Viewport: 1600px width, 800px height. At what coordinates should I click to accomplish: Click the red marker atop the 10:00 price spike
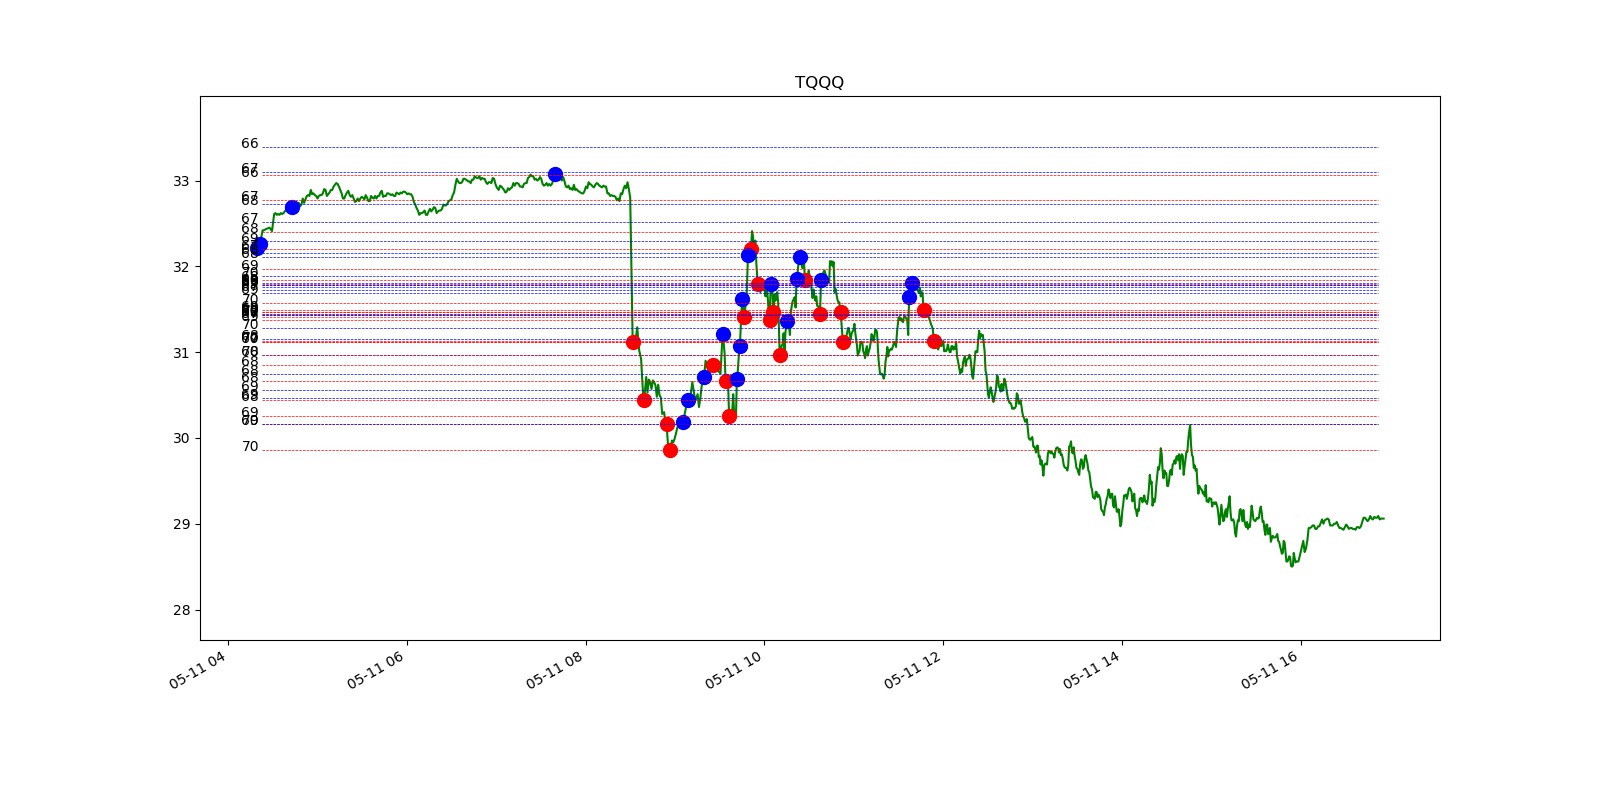pos(751,248)
